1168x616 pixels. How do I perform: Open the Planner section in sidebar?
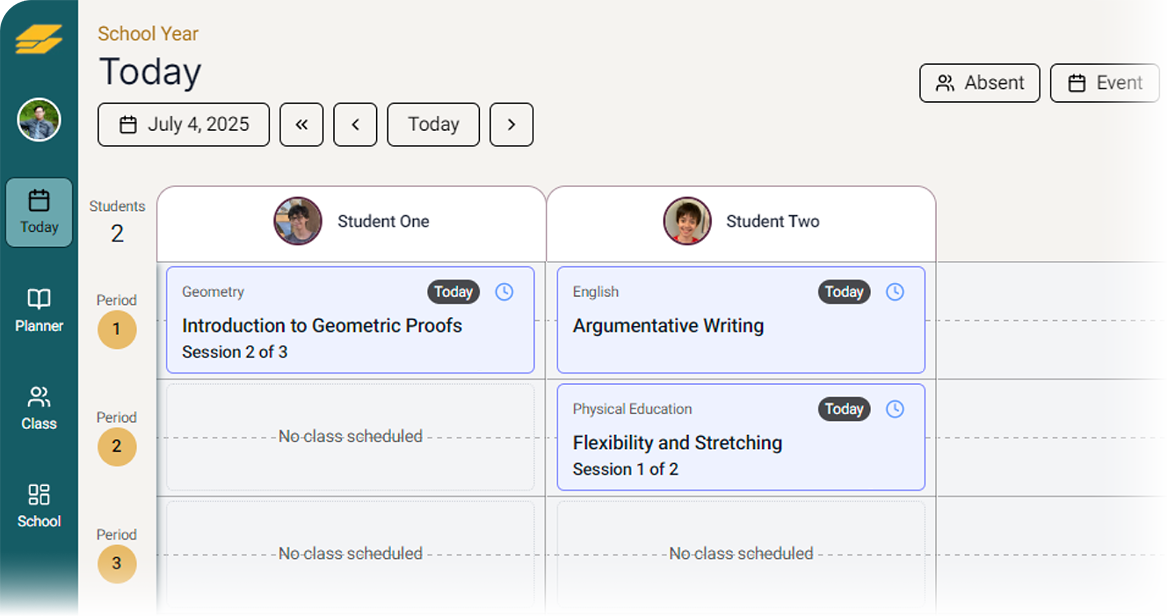[x=39, y=311]
